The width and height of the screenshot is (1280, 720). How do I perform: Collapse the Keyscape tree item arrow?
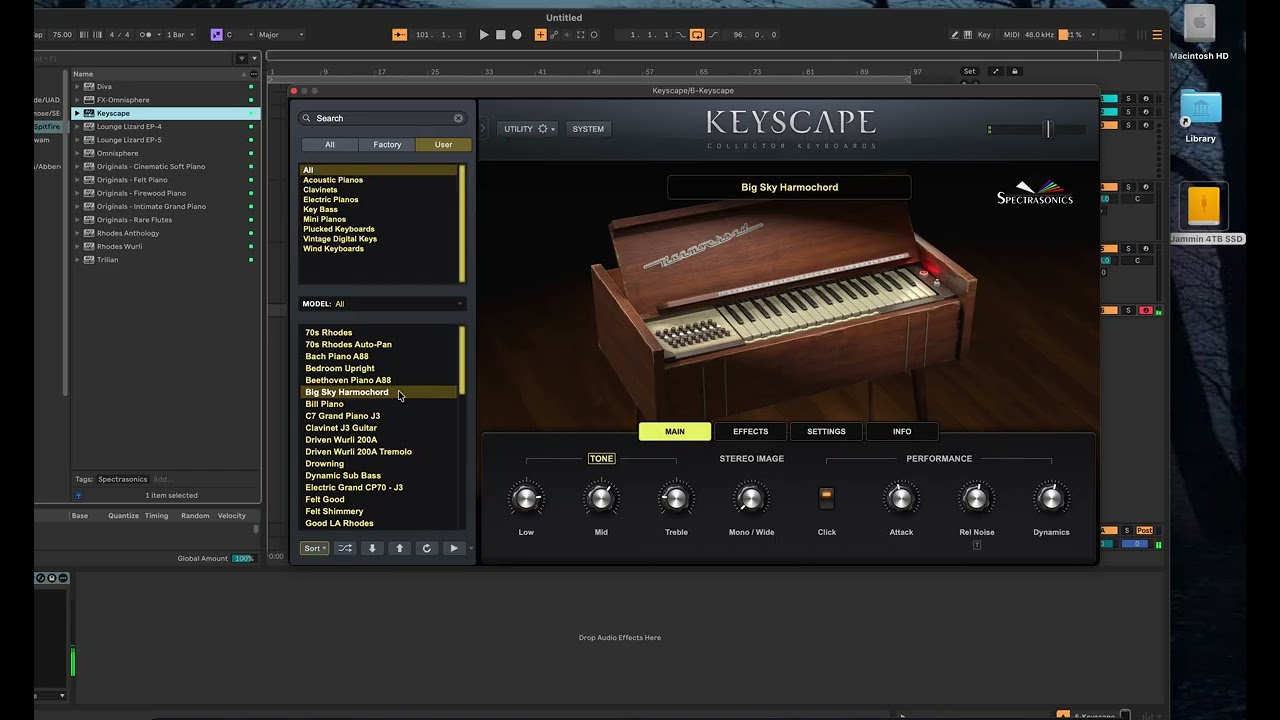pyautogui.click(x=78, y=113)
